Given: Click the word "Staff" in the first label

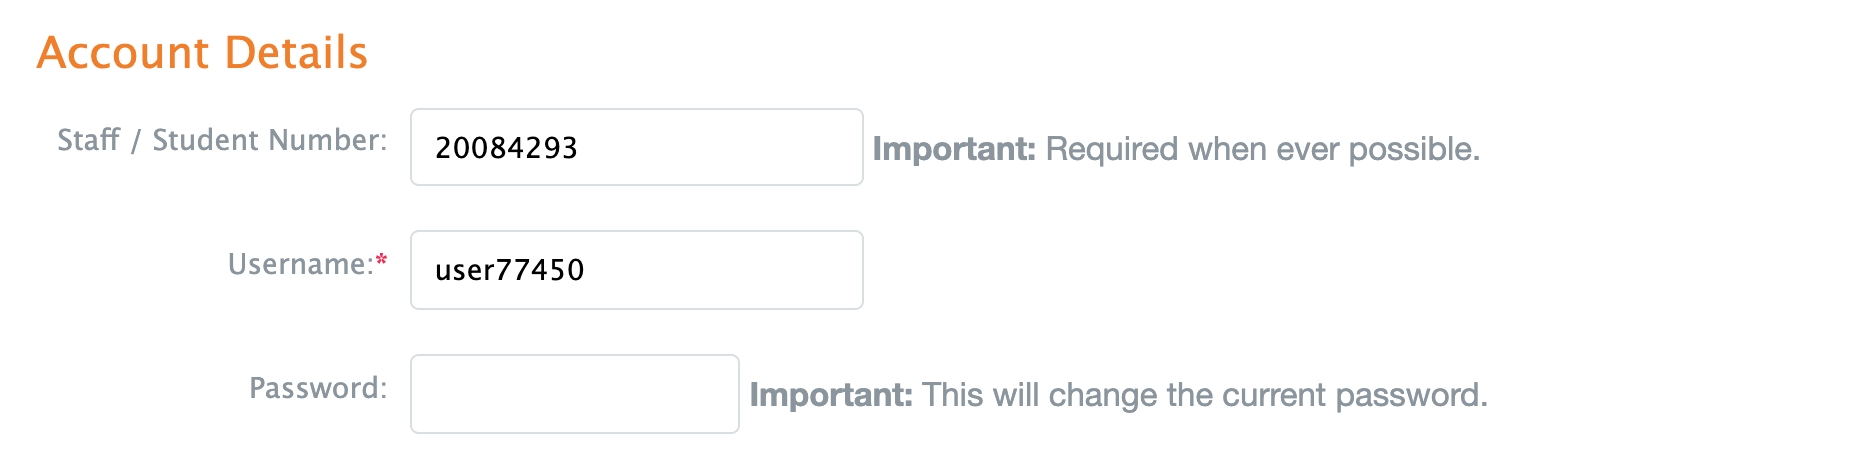Looking at the screenshot, I should pos(88,140).
